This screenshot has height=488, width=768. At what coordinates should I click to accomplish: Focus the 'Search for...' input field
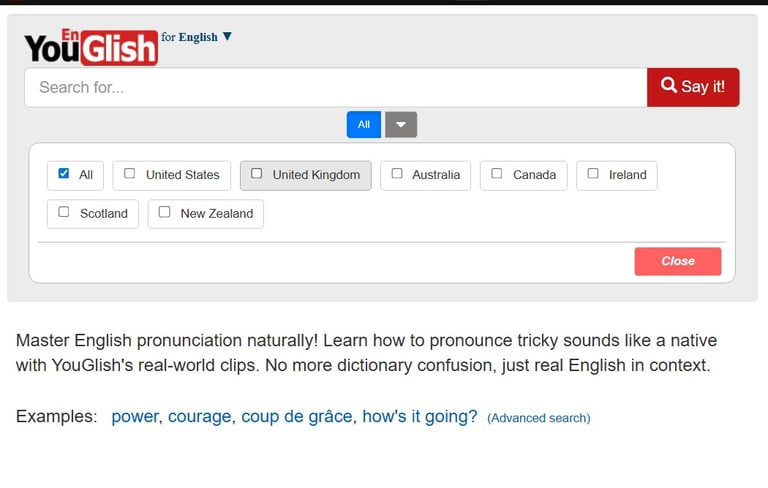point(336,87)
